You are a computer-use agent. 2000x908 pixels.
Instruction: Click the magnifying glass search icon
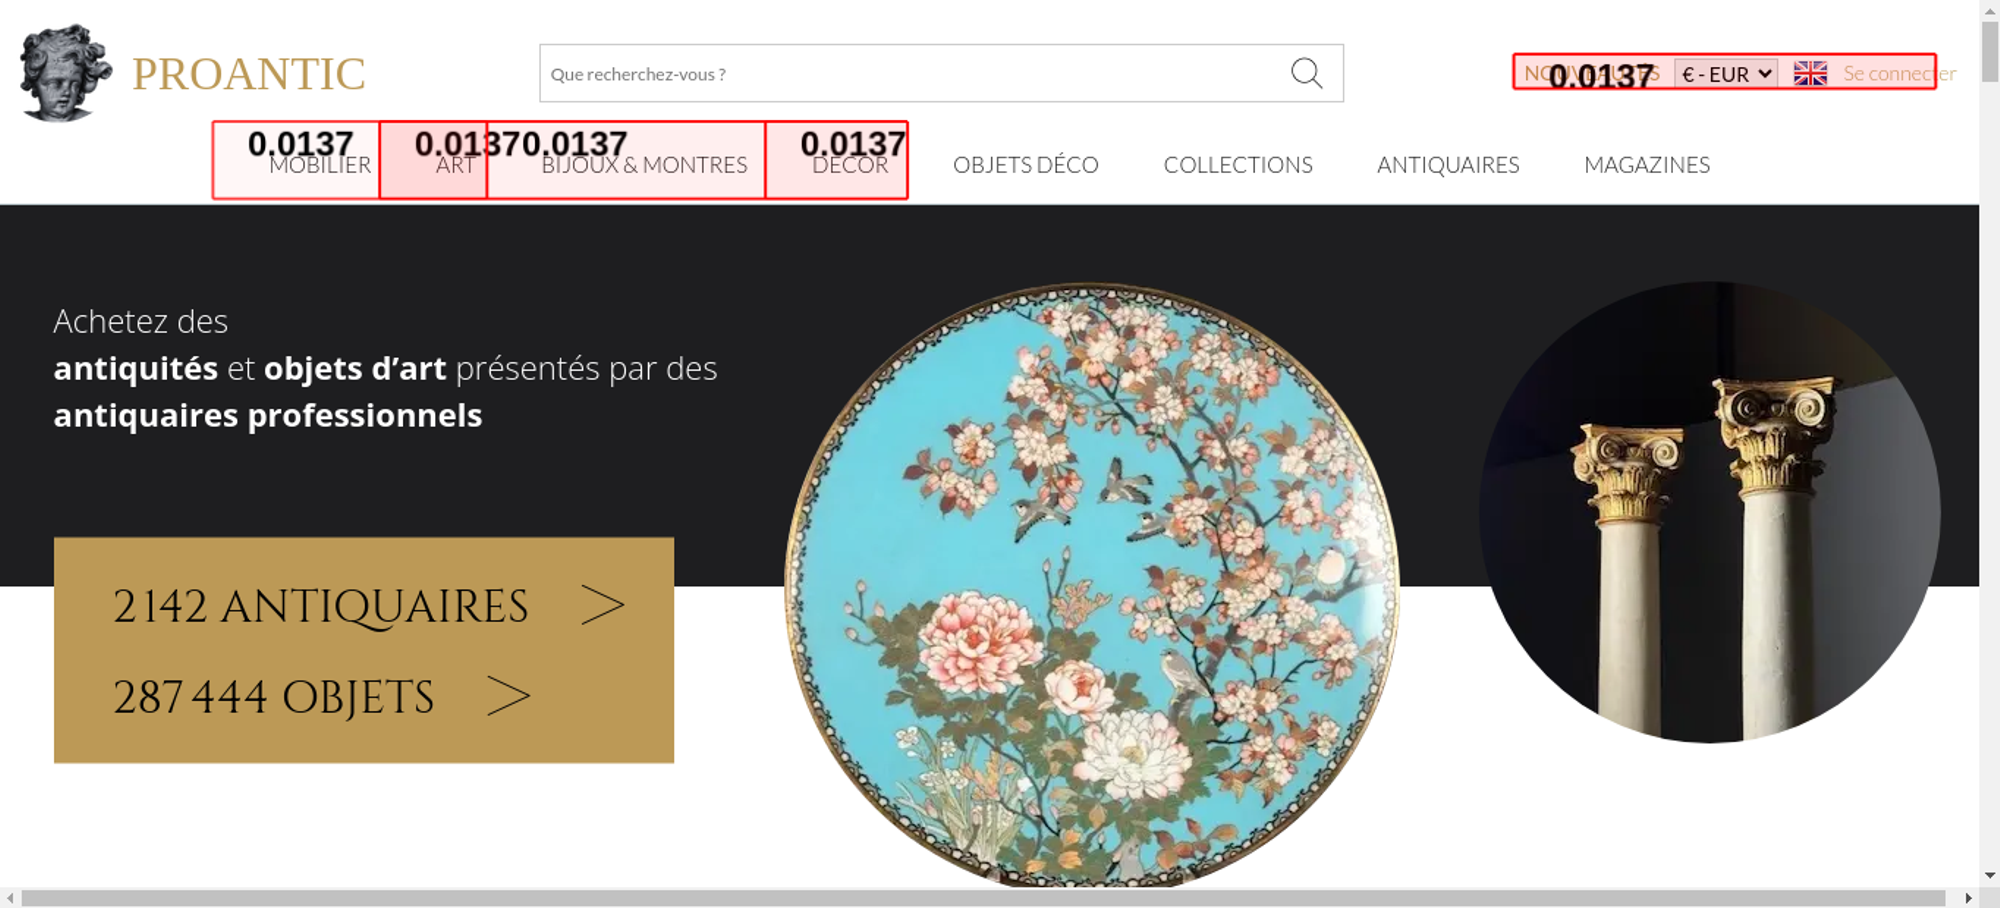(1306, 73)
